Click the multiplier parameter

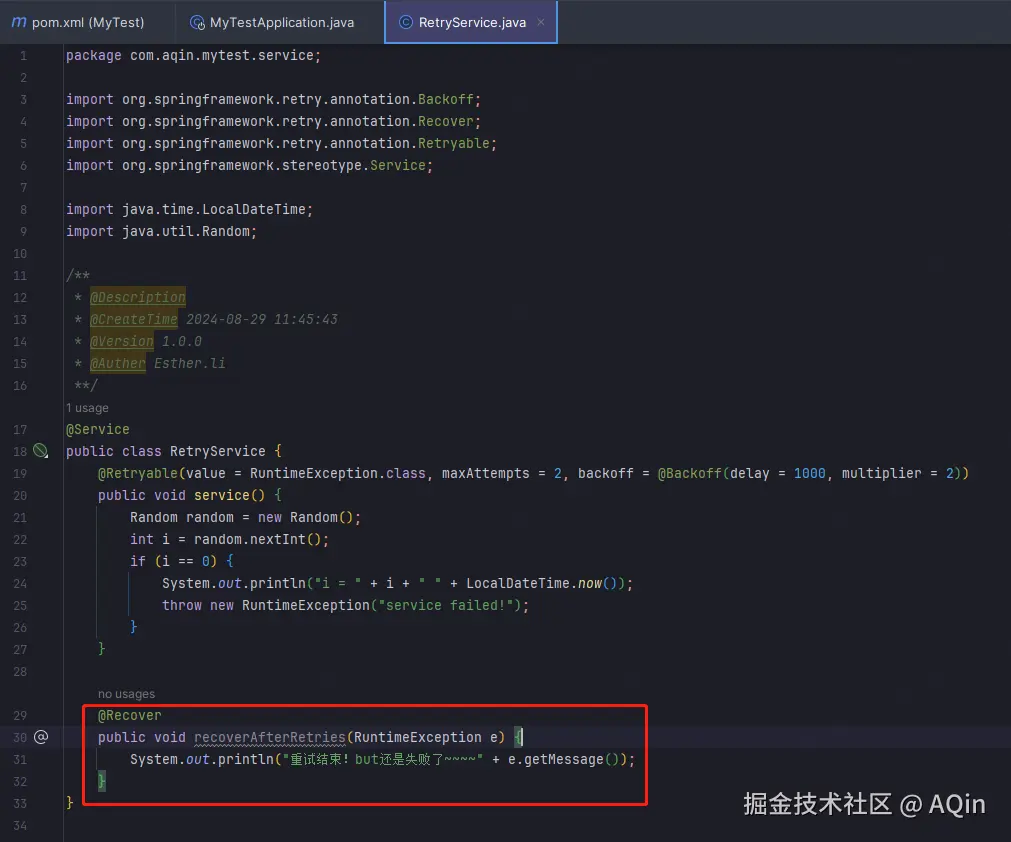point(881,473)
